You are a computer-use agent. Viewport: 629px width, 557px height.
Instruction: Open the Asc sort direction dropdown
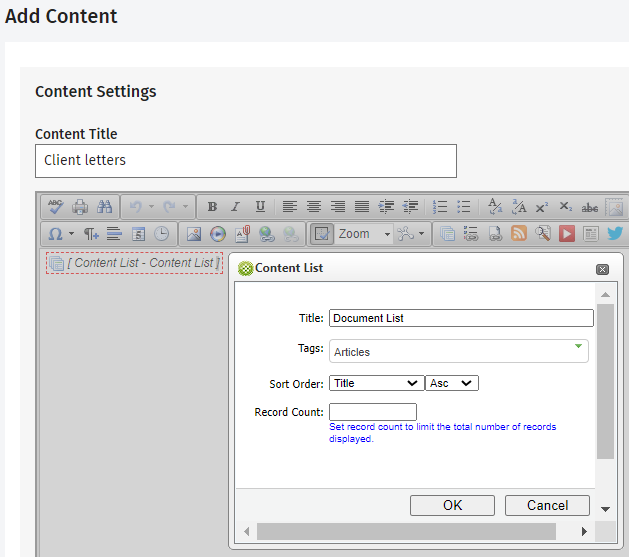tap(452, 383)
